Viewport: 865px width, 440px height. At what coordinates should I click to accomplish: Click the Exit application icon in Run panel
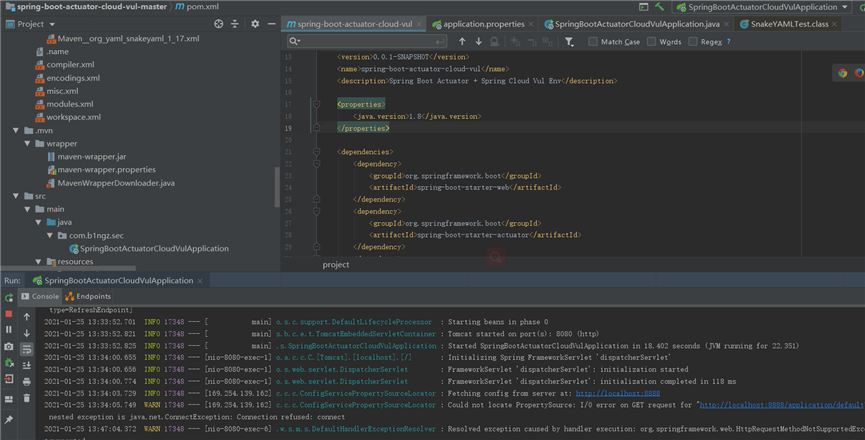(9, 379)
